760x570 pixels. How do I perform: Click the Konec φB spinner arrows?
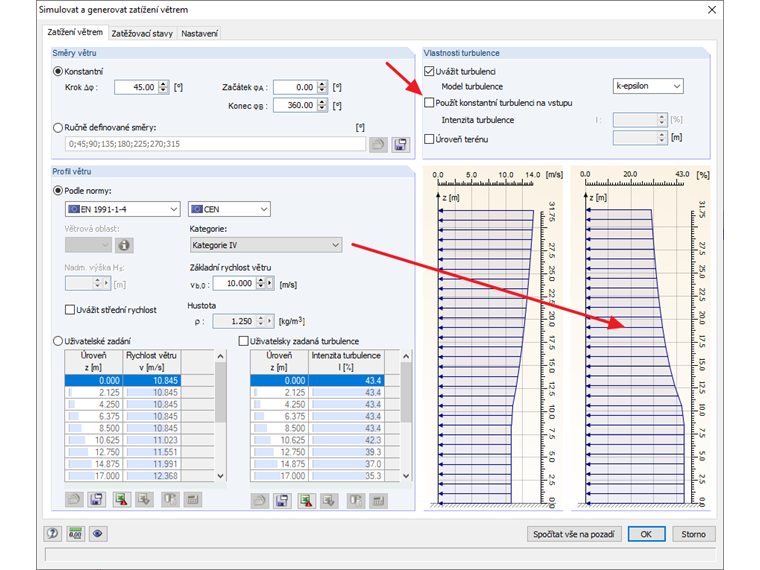(x=322, y=105)
